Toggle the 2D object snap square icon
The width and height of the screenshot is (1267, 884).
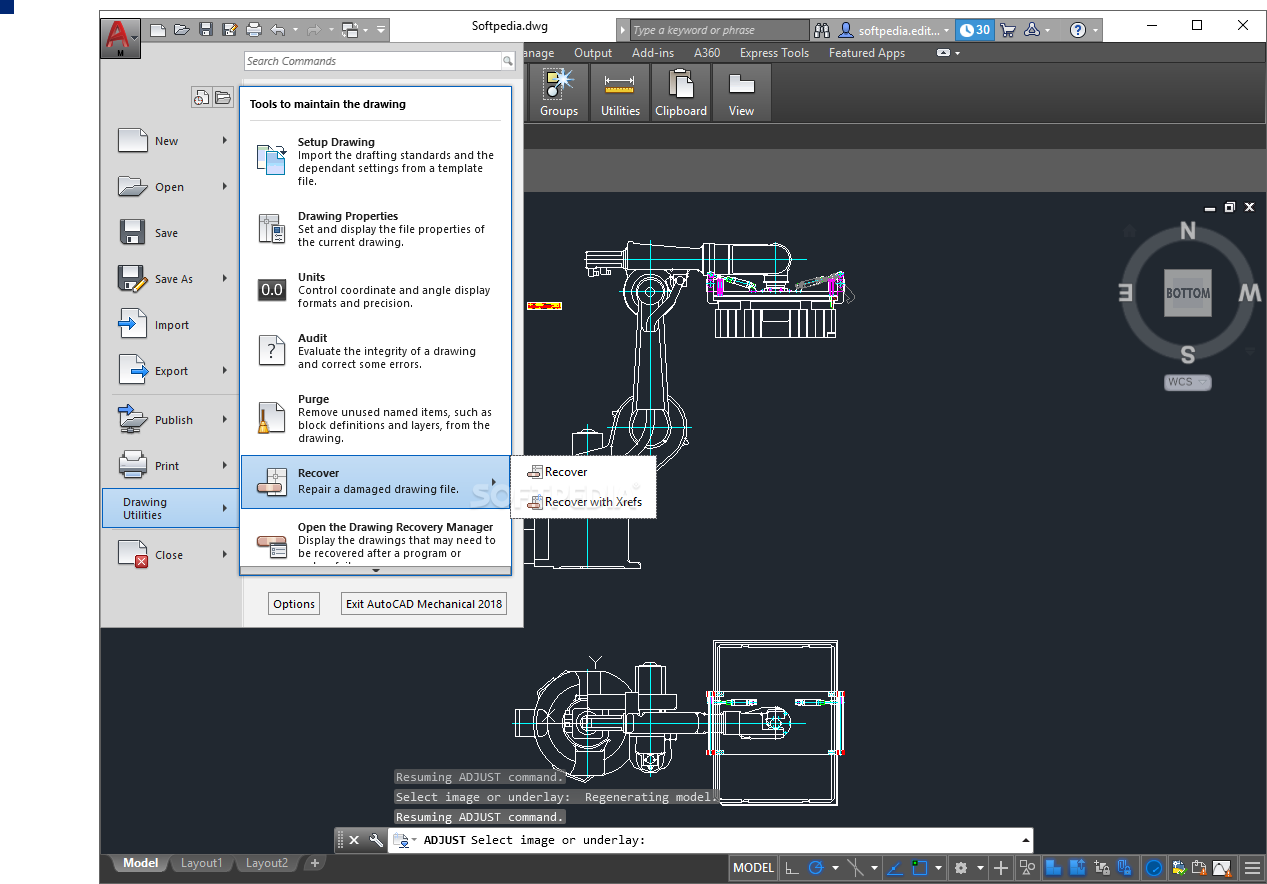(x=920, y=868)
